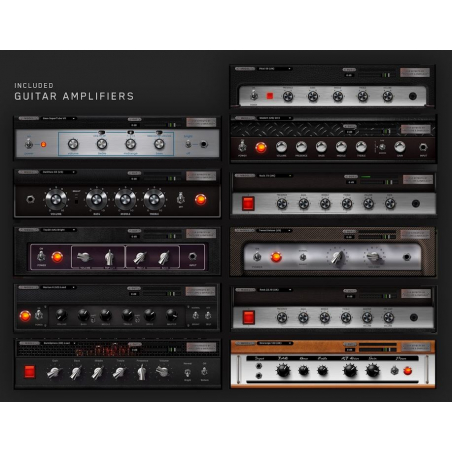Viewport: 452px width, 452px height.
Task: Click the MIDDLE chrome dial on the black amp
Action: 125,199
